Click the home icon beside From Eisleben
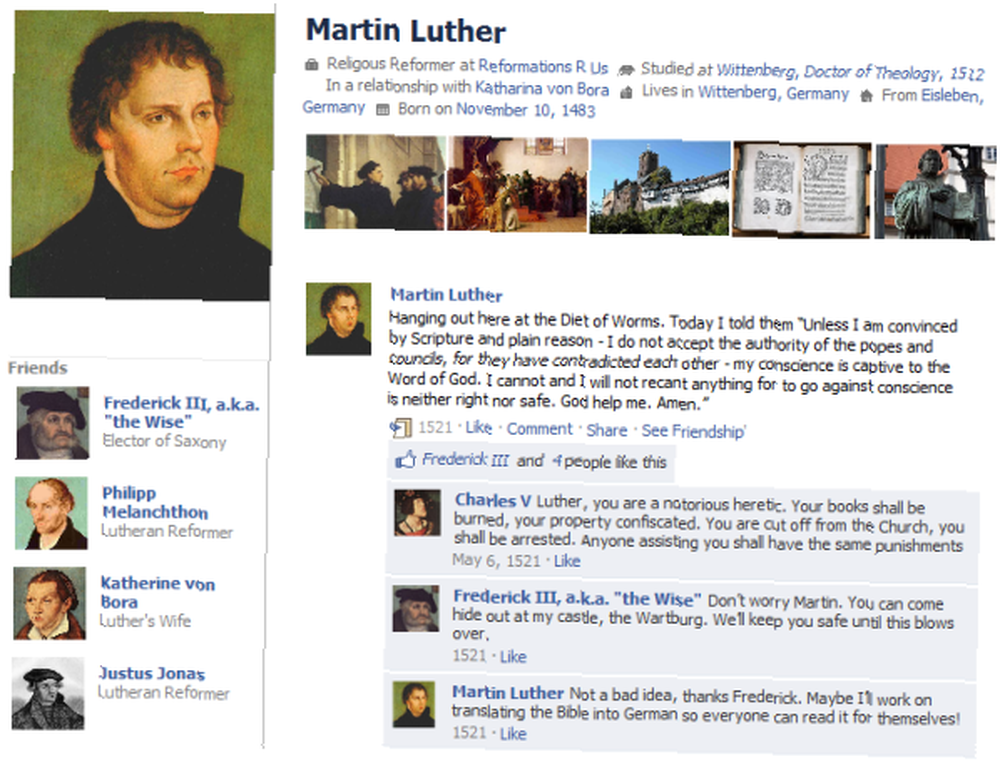Screen dimensions: 1000x764 (866, 96)
